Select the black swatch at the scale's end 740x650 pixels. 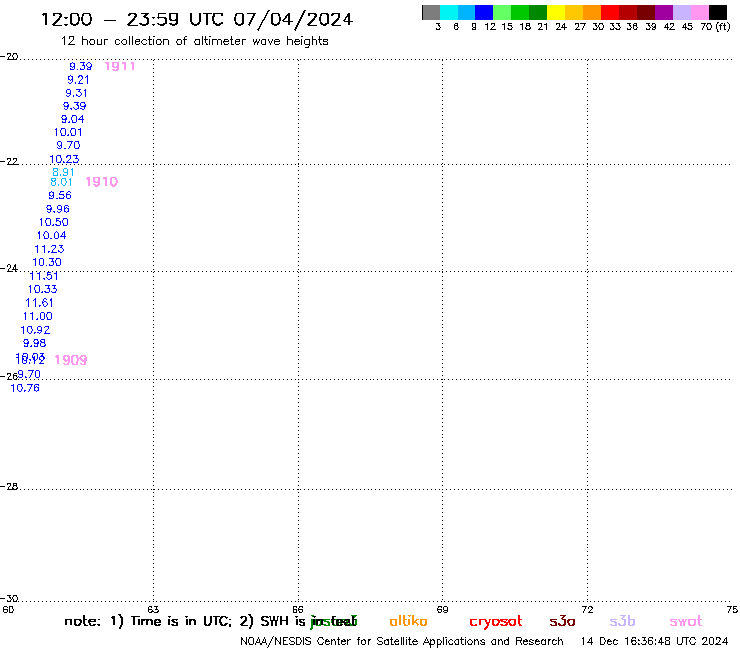(718, 12)
